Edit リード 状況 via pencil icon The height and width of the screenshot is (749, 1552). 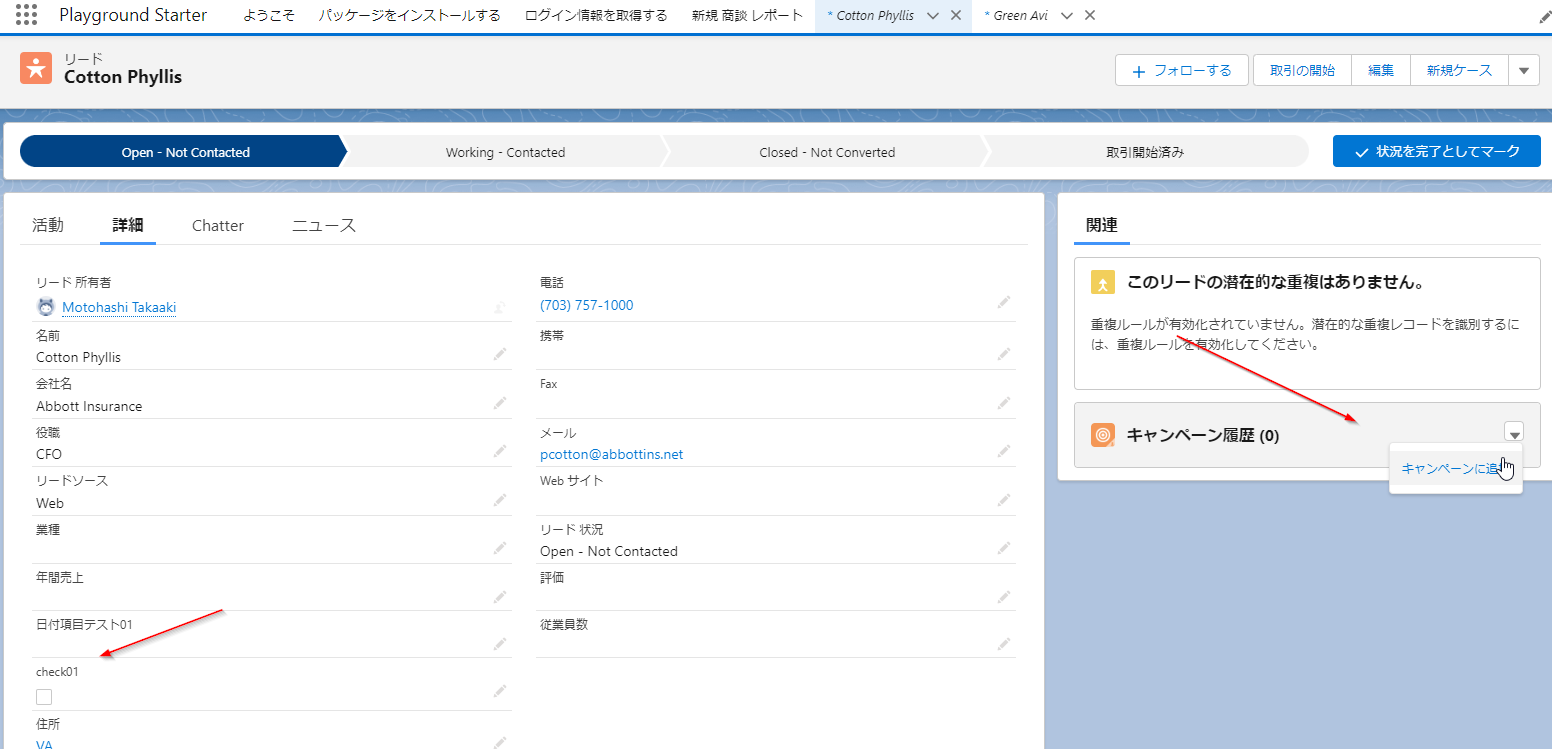(x=1003, y=548)
